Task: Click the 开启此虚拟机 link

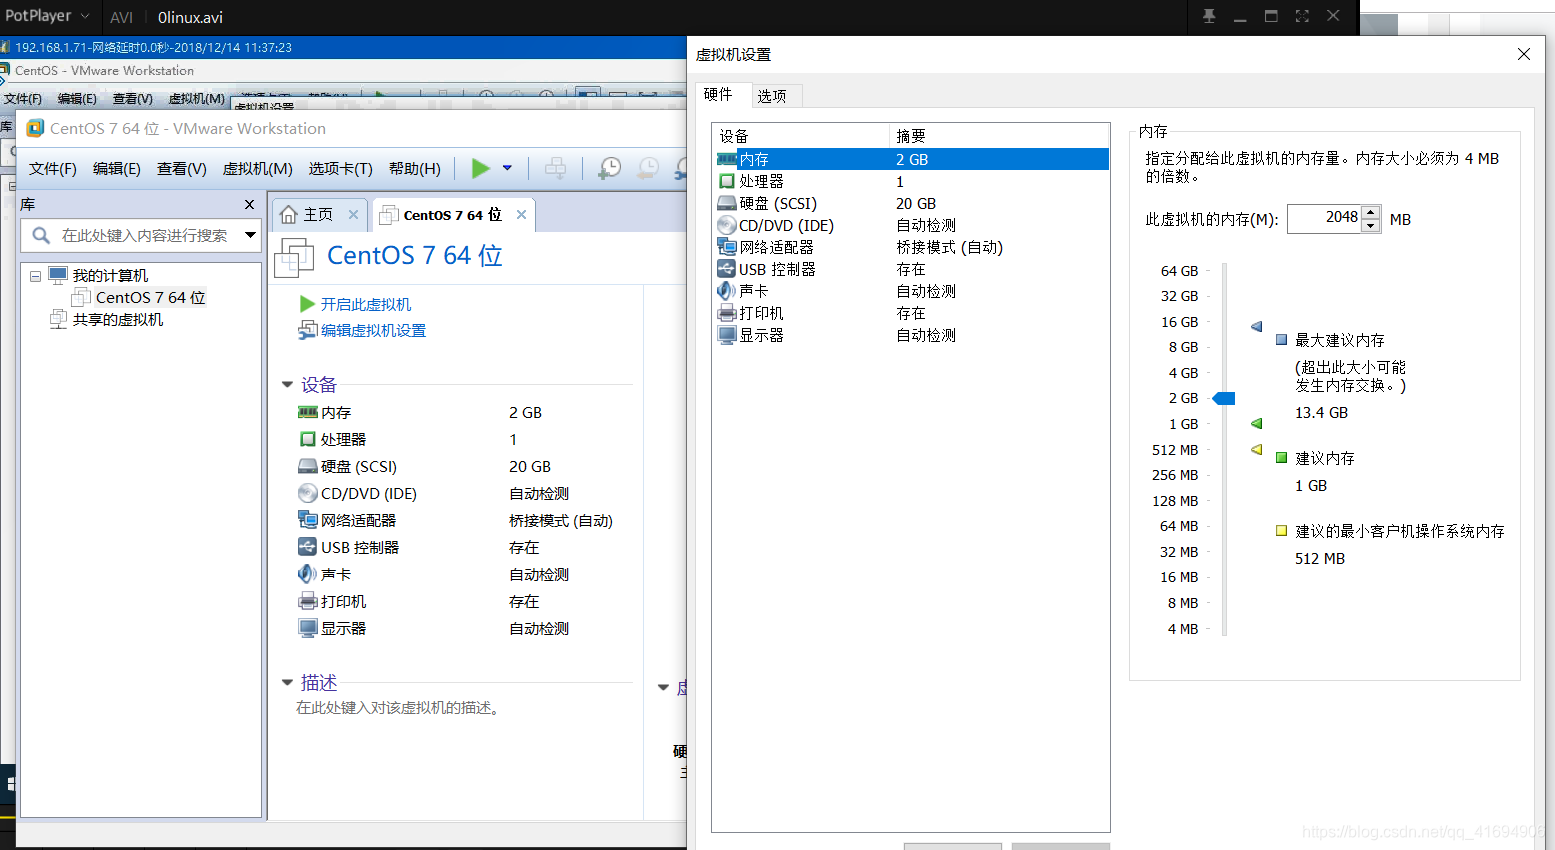Action: [366, 305]
